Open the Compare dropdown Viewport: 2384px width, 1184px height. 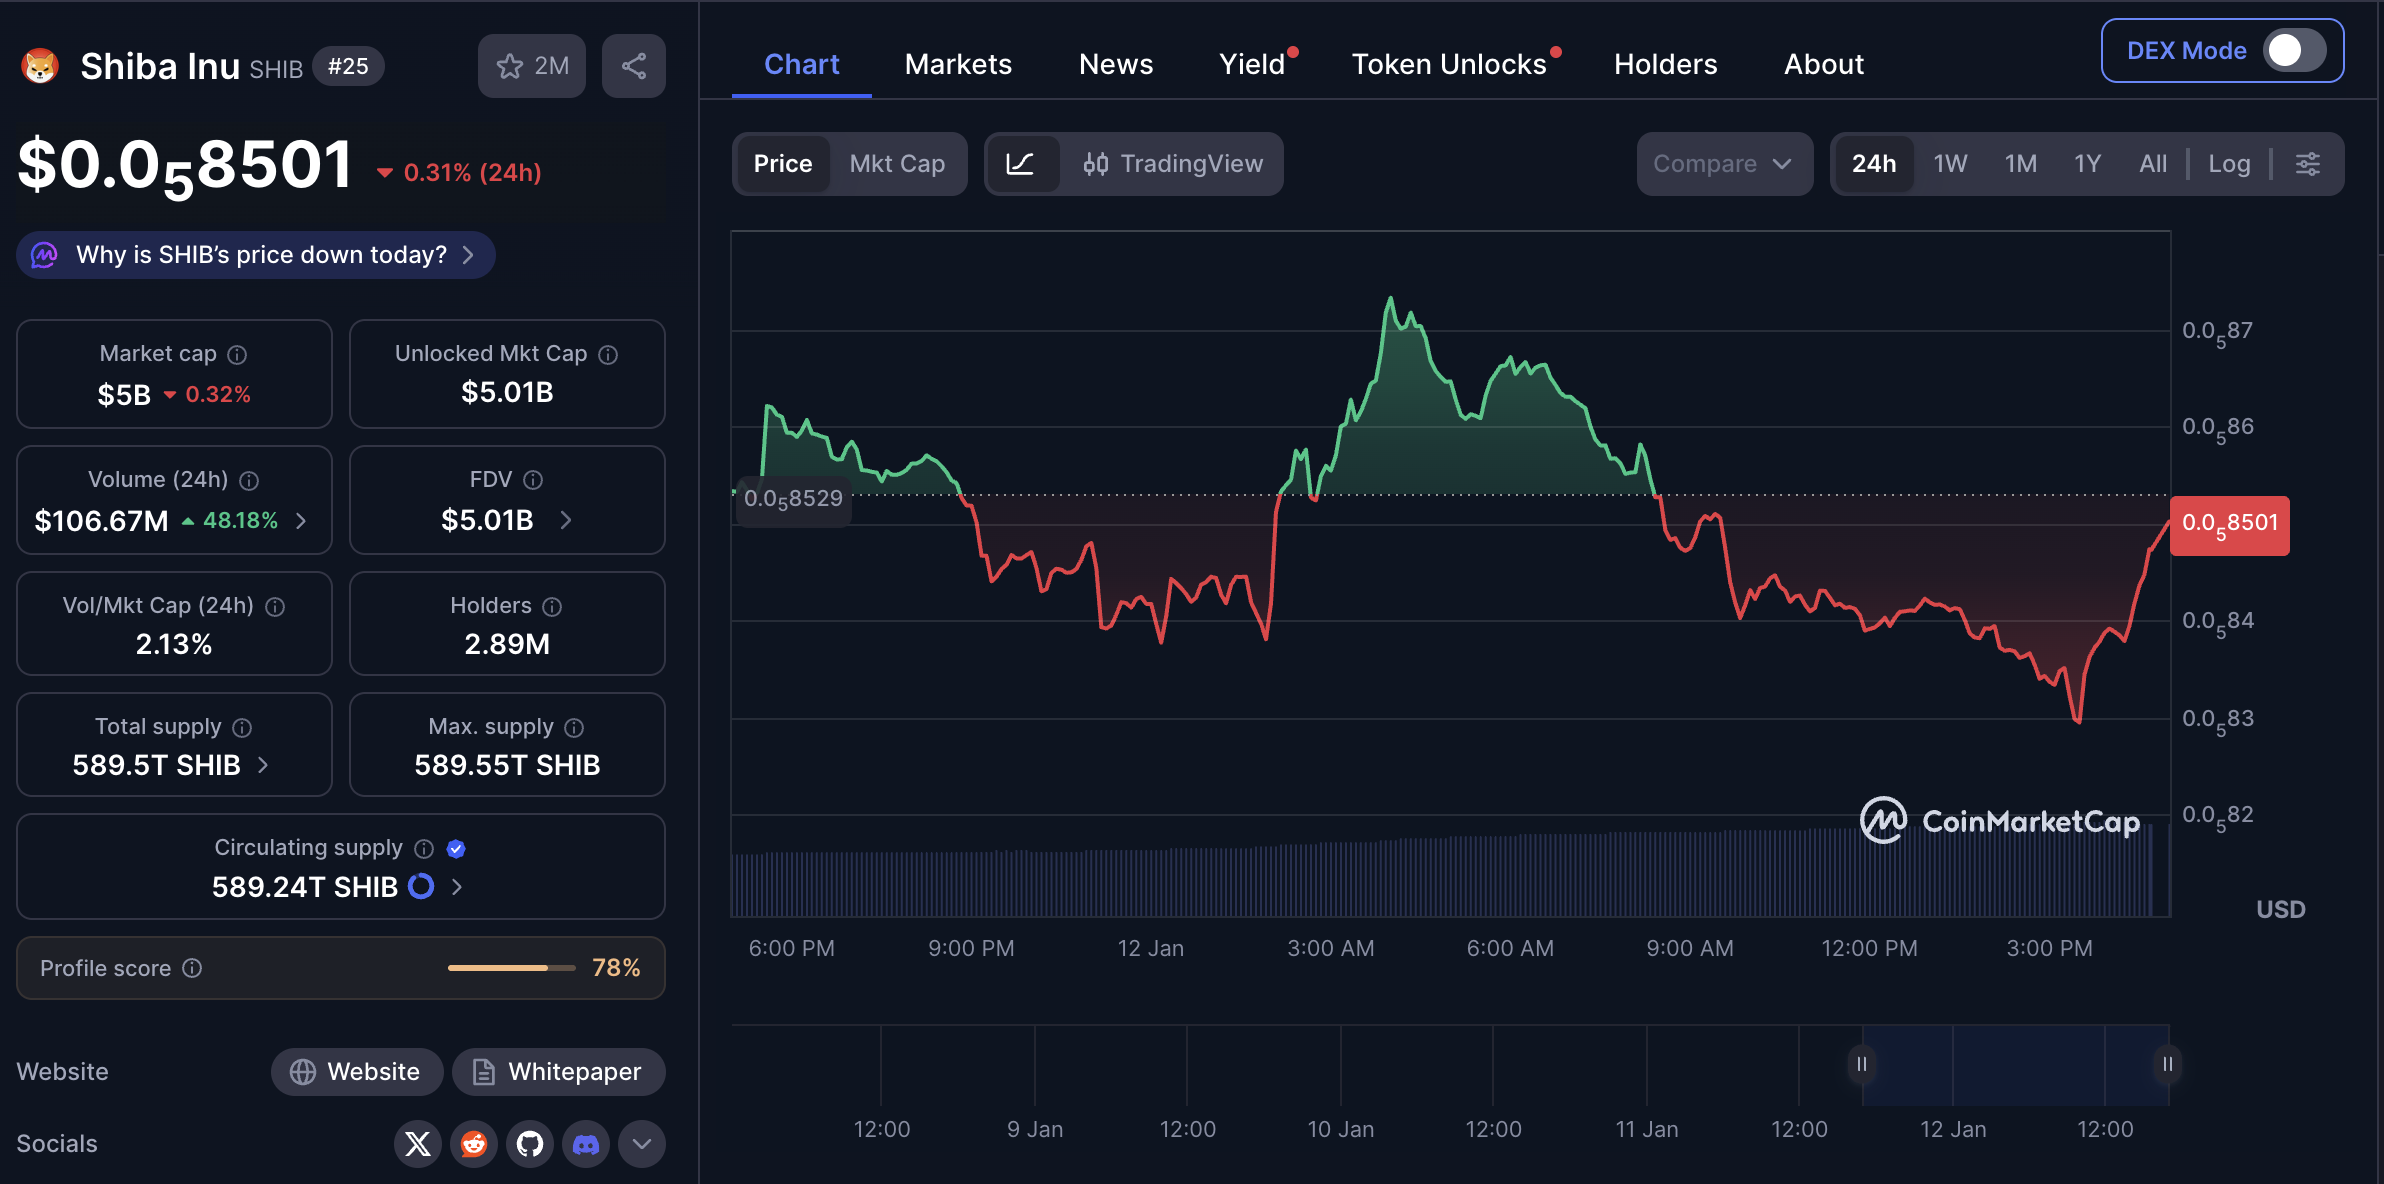[x=1723, y=164]
